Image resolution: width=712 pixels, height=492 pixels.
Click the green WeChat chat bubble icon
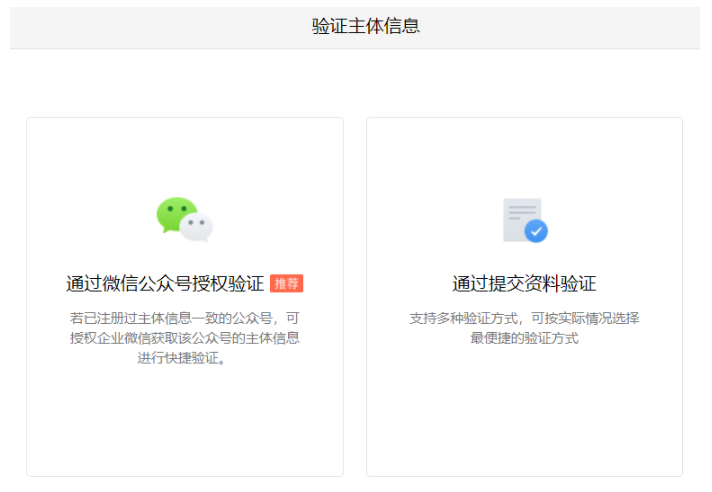point(175,214)
